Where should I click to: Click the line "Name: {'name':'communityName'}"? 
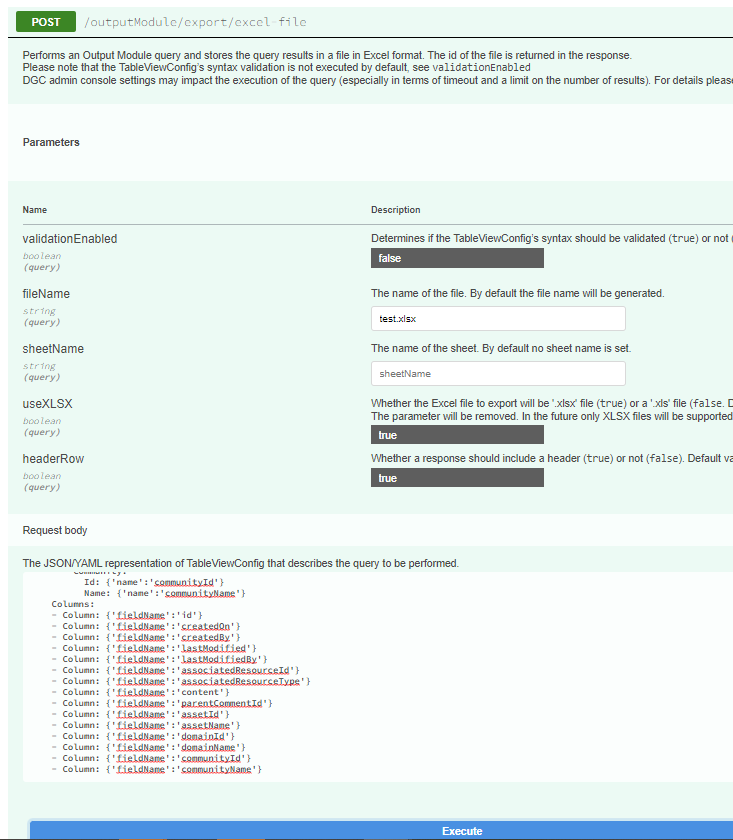pyautogui.click(x=164, y=593)
